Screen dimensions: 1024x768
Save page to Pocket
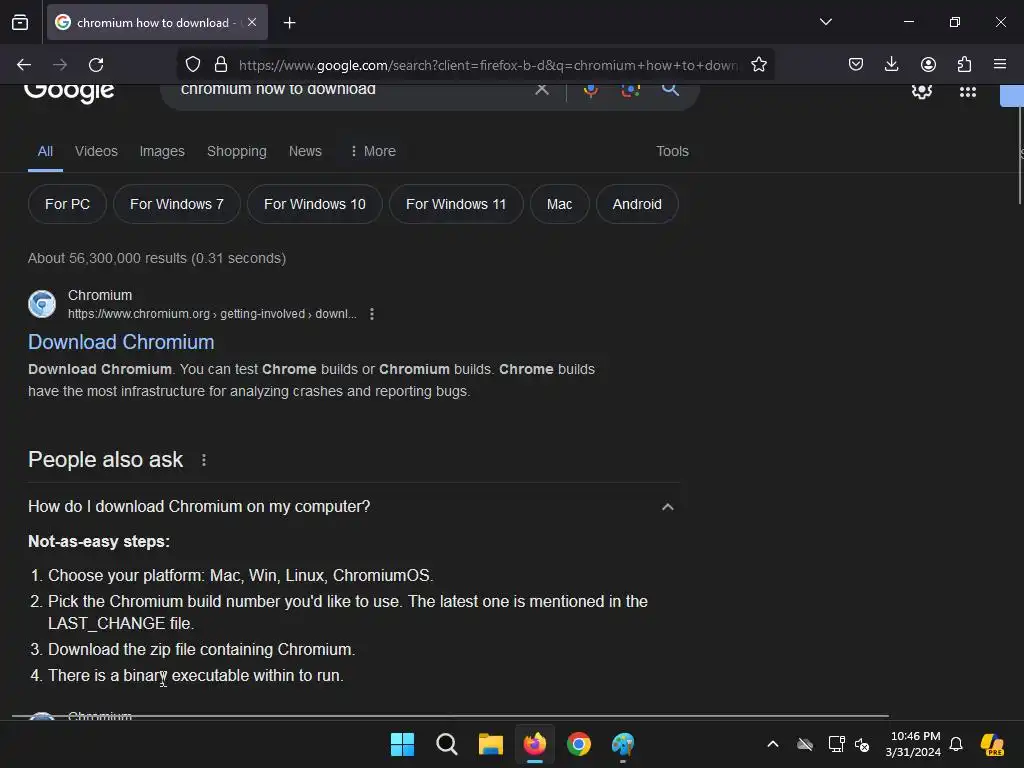click(x=856, y=65)
